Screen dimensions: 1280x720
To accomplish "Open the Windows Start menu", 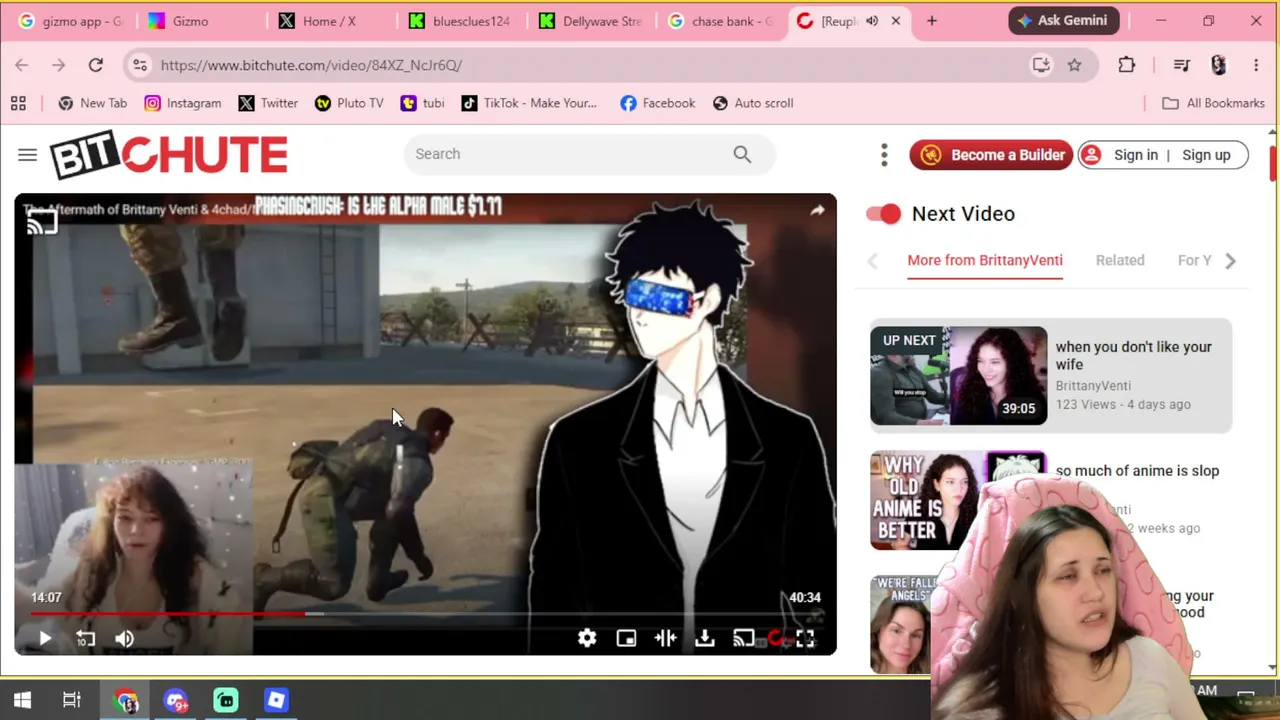I will pos(22,700).
